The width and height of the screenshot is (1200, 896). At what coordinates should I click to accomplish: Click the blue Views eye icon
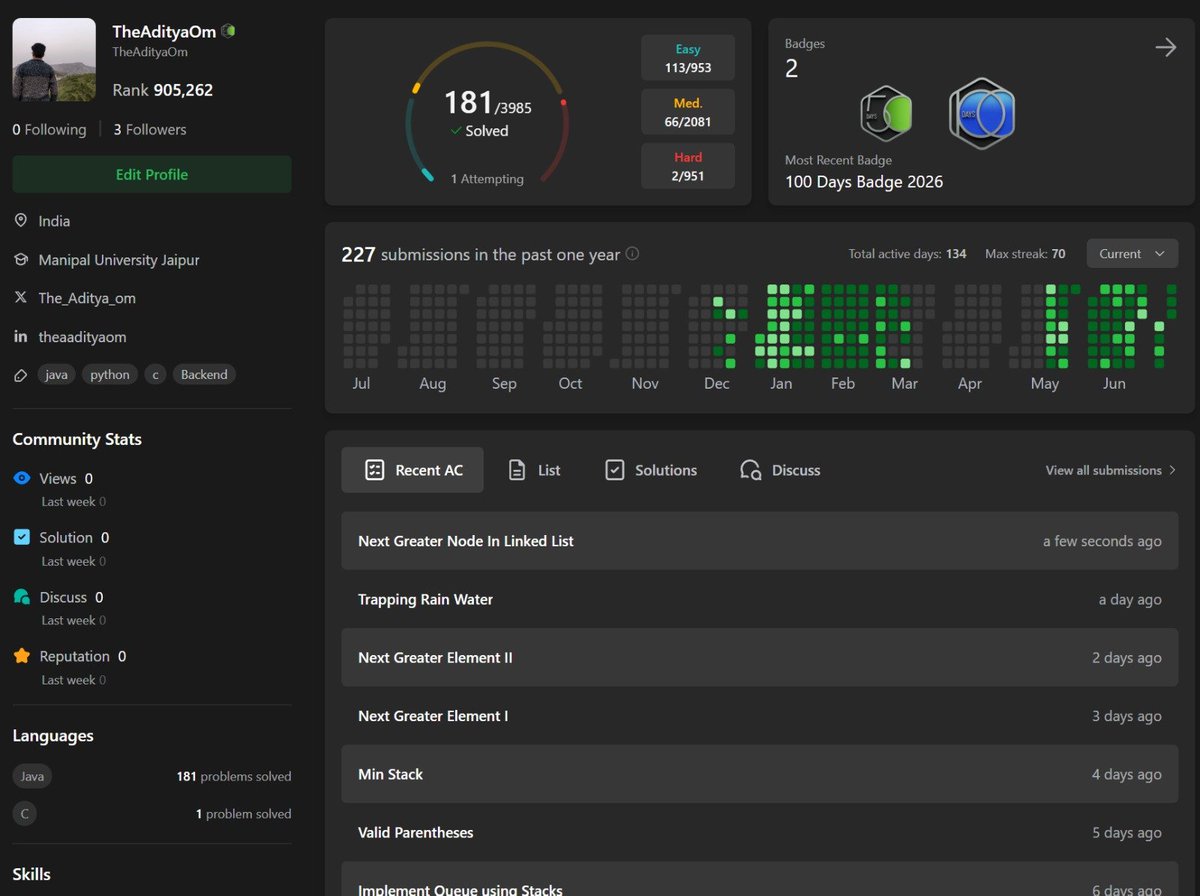click(x=22, y=479)
